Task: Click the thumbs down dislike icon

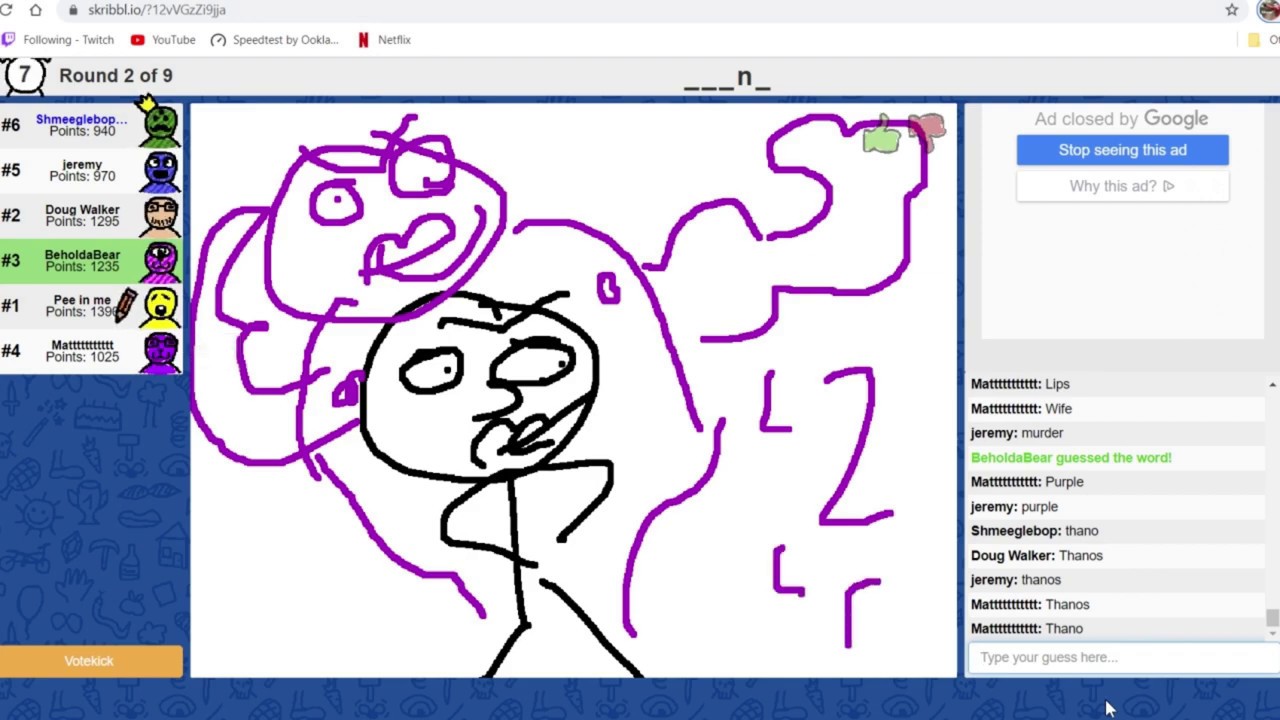Action: point(928,132)
